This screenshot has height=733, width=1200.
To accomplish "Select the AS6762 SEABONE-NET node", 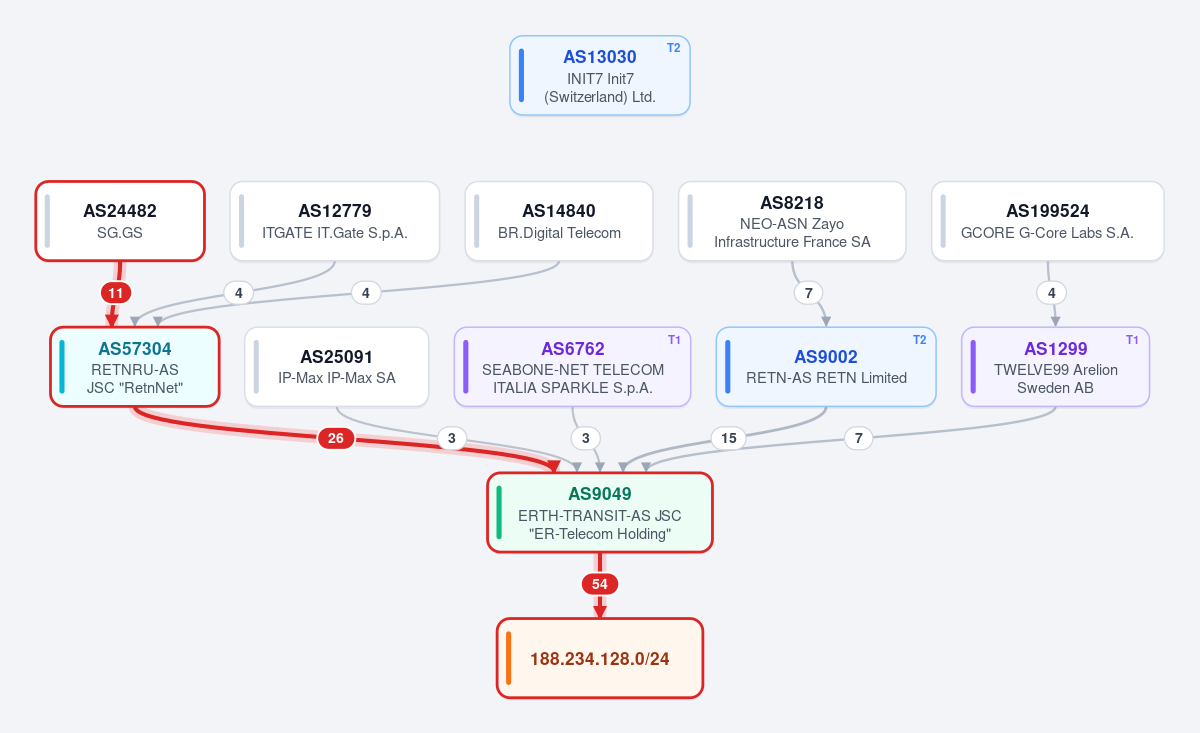I will click(573, 367).
